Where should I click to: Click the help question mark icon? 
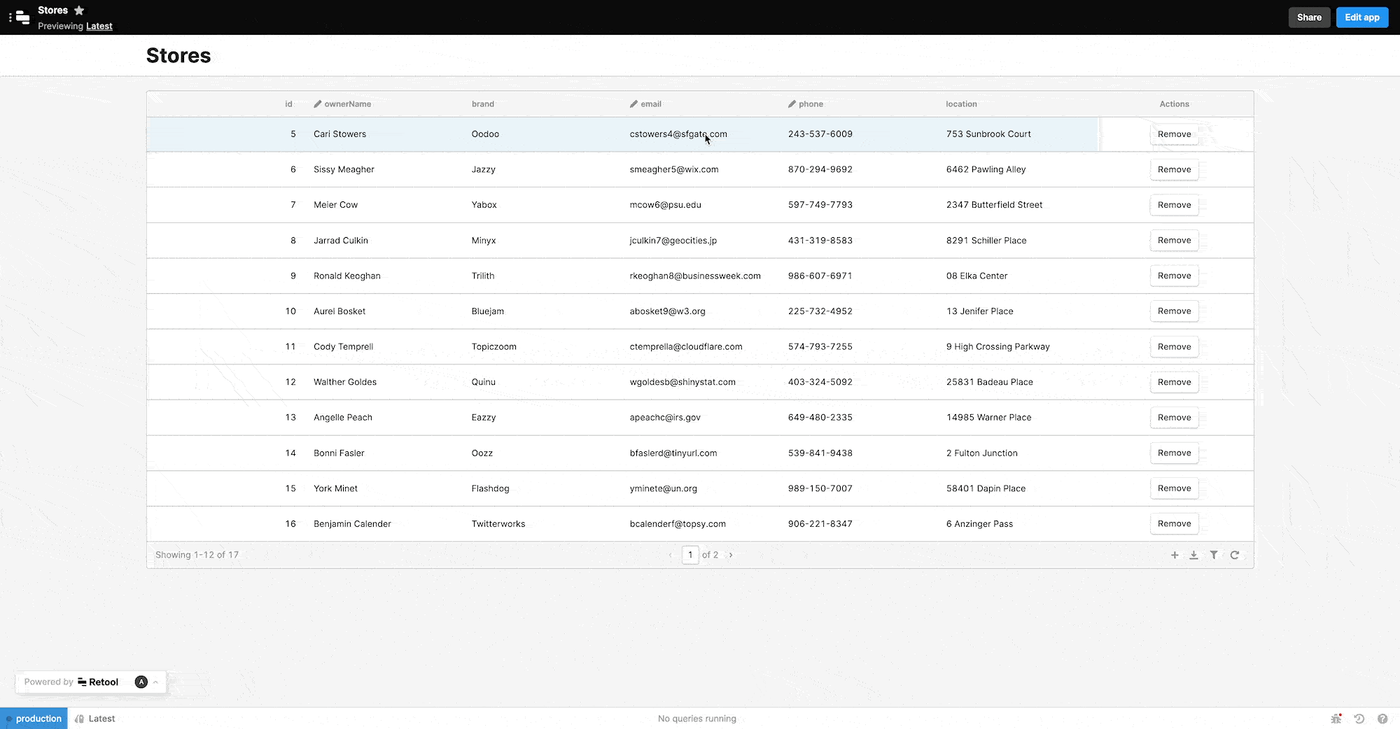[x=1382, y=718]
